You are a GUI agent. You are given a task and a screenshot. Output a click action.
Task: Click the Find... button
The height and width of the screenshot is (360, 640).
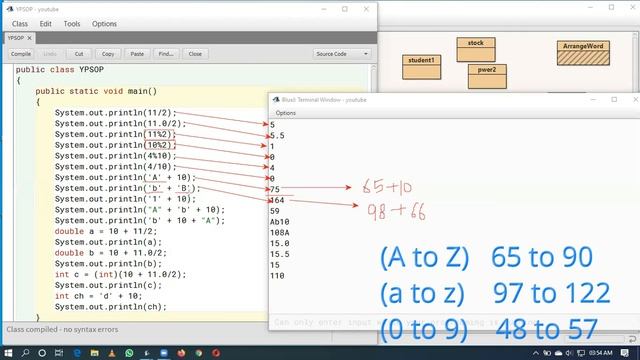[x=166, y=54]
